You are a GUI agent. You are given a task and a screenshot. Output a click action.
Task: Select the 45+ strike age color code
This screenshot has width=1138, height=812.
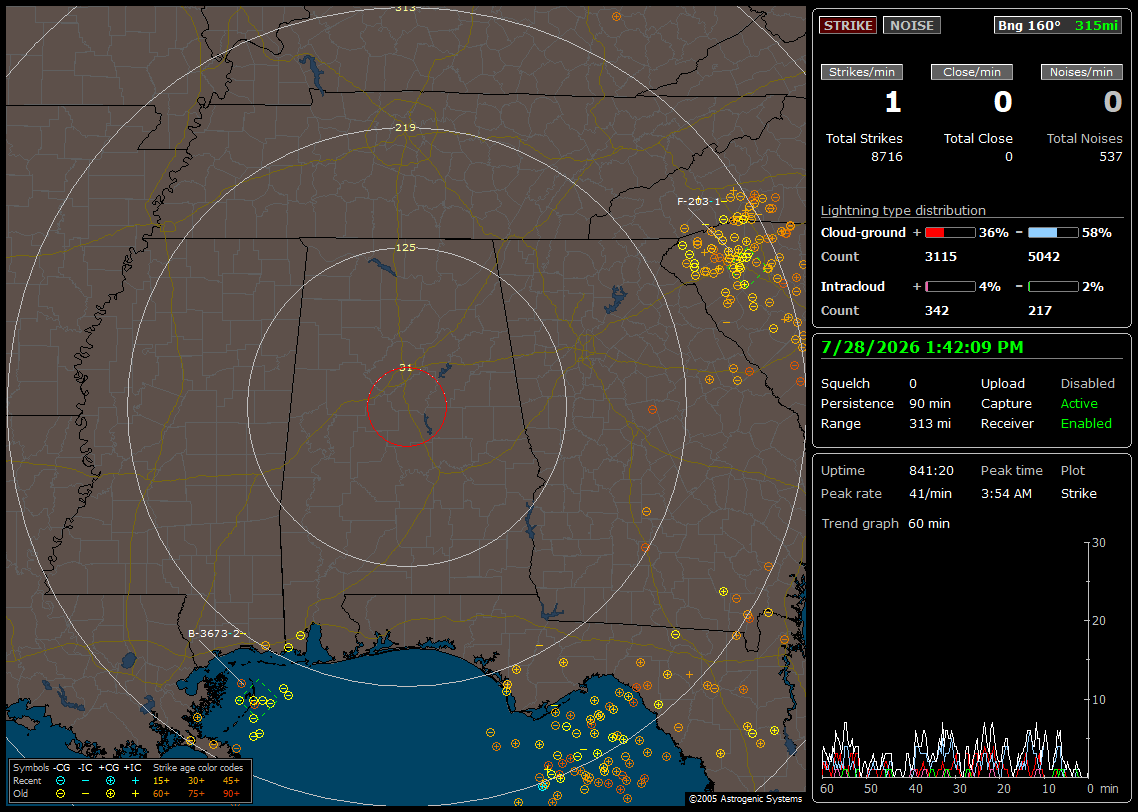(x=231, y=781)
